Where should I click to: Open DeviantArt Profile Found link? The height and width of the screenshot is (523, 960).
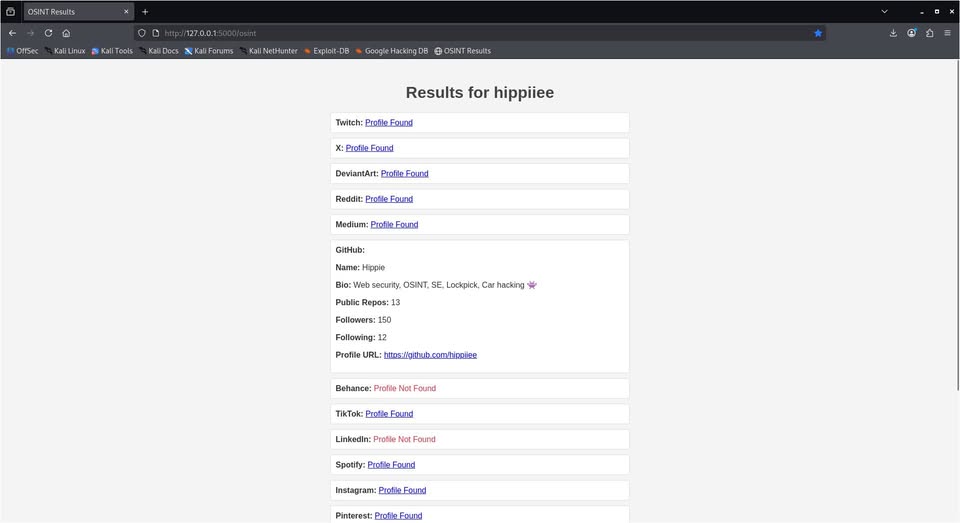(405, 174)
